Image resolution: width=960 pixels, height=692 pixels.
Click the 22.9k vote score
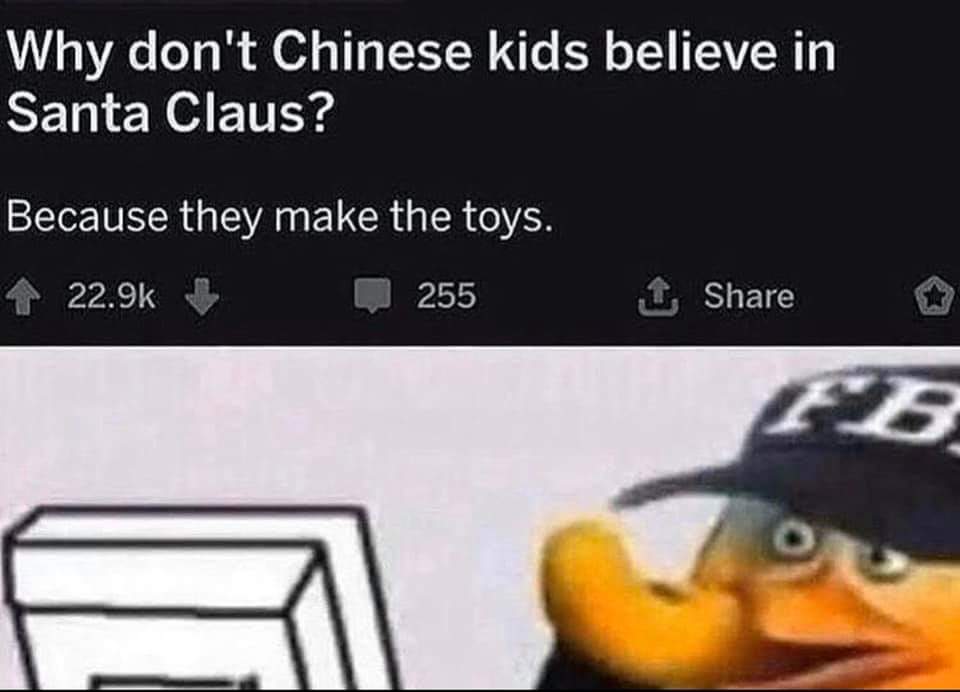coord(111,296)
